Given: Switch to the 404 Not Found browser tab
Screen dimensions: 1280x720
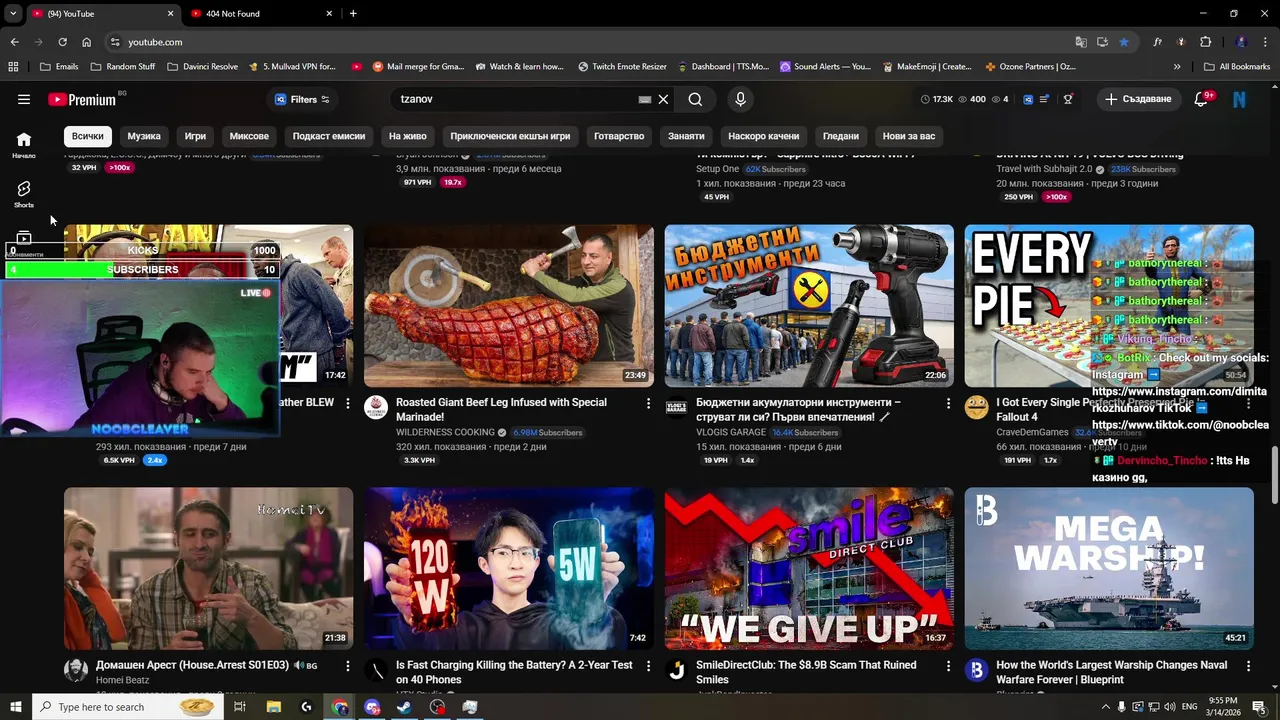Looking at the screenshot, I should click(259, 13).
